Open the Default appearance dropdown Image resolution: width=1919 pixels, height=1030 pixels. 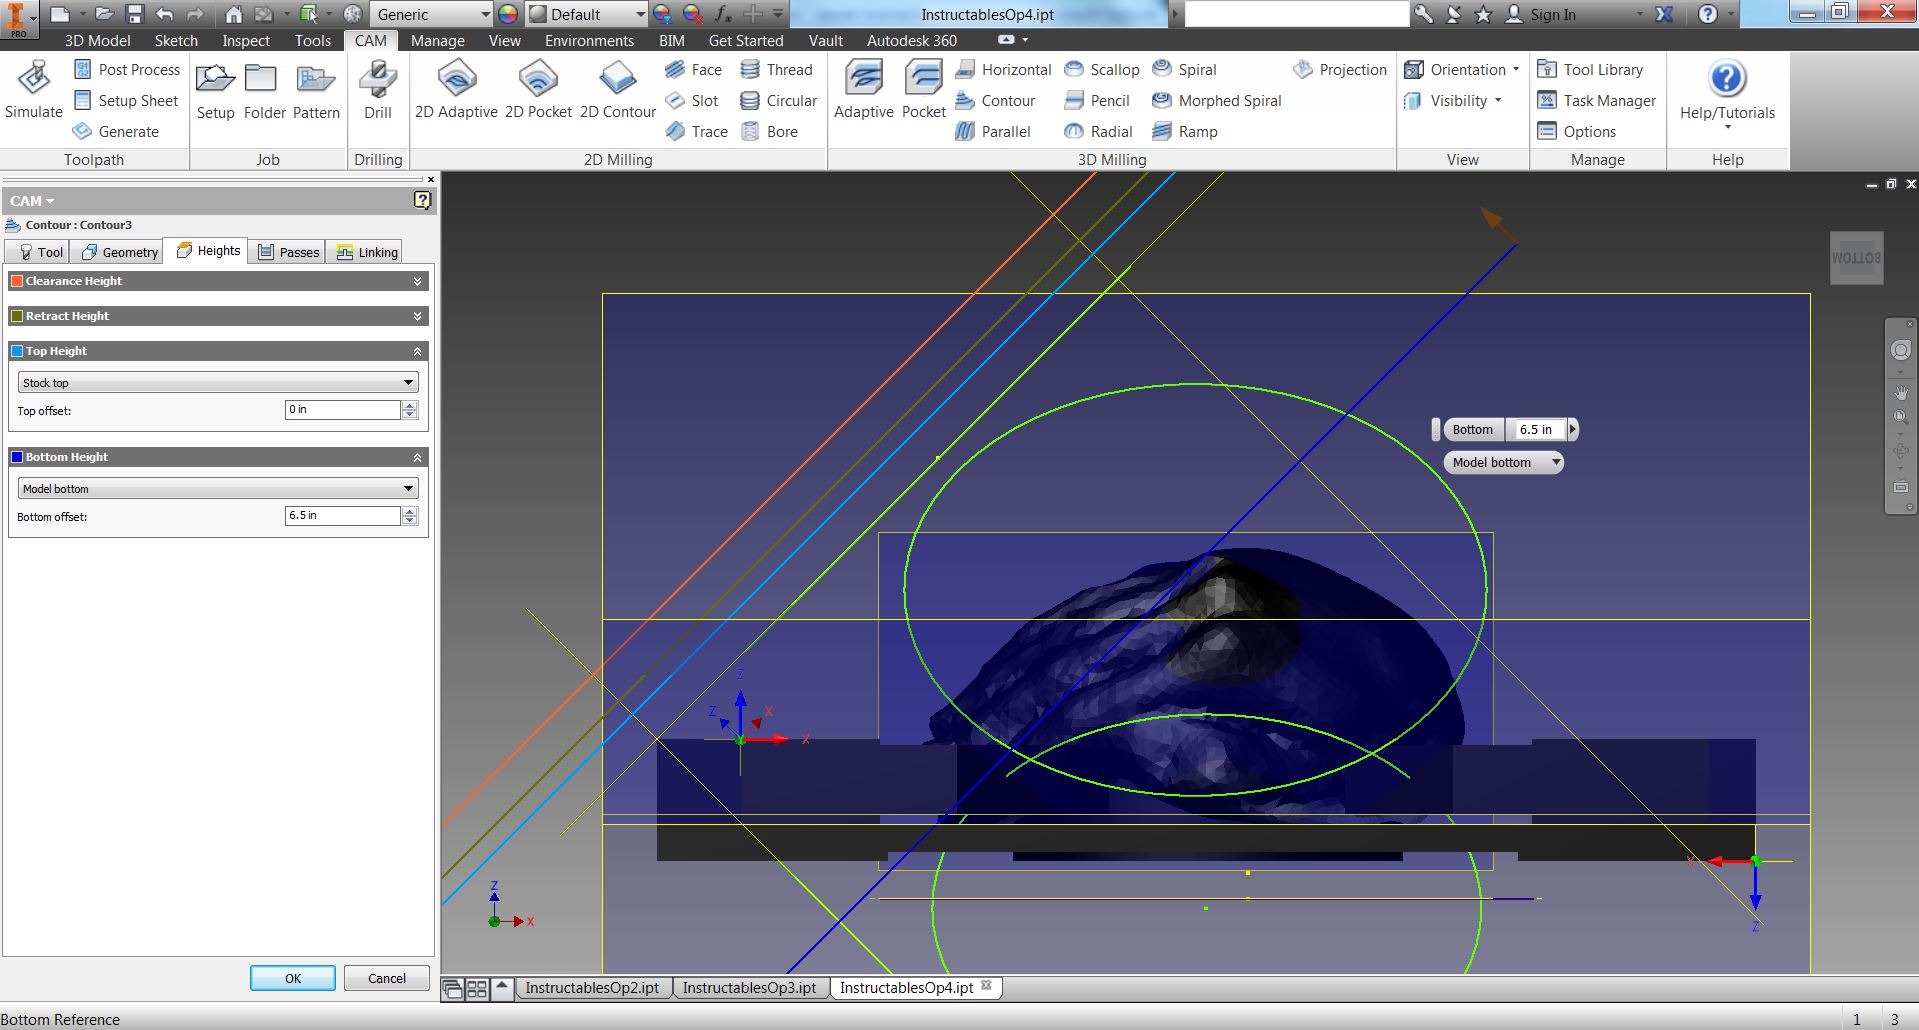pyautogui.click(x=587, y=14)
